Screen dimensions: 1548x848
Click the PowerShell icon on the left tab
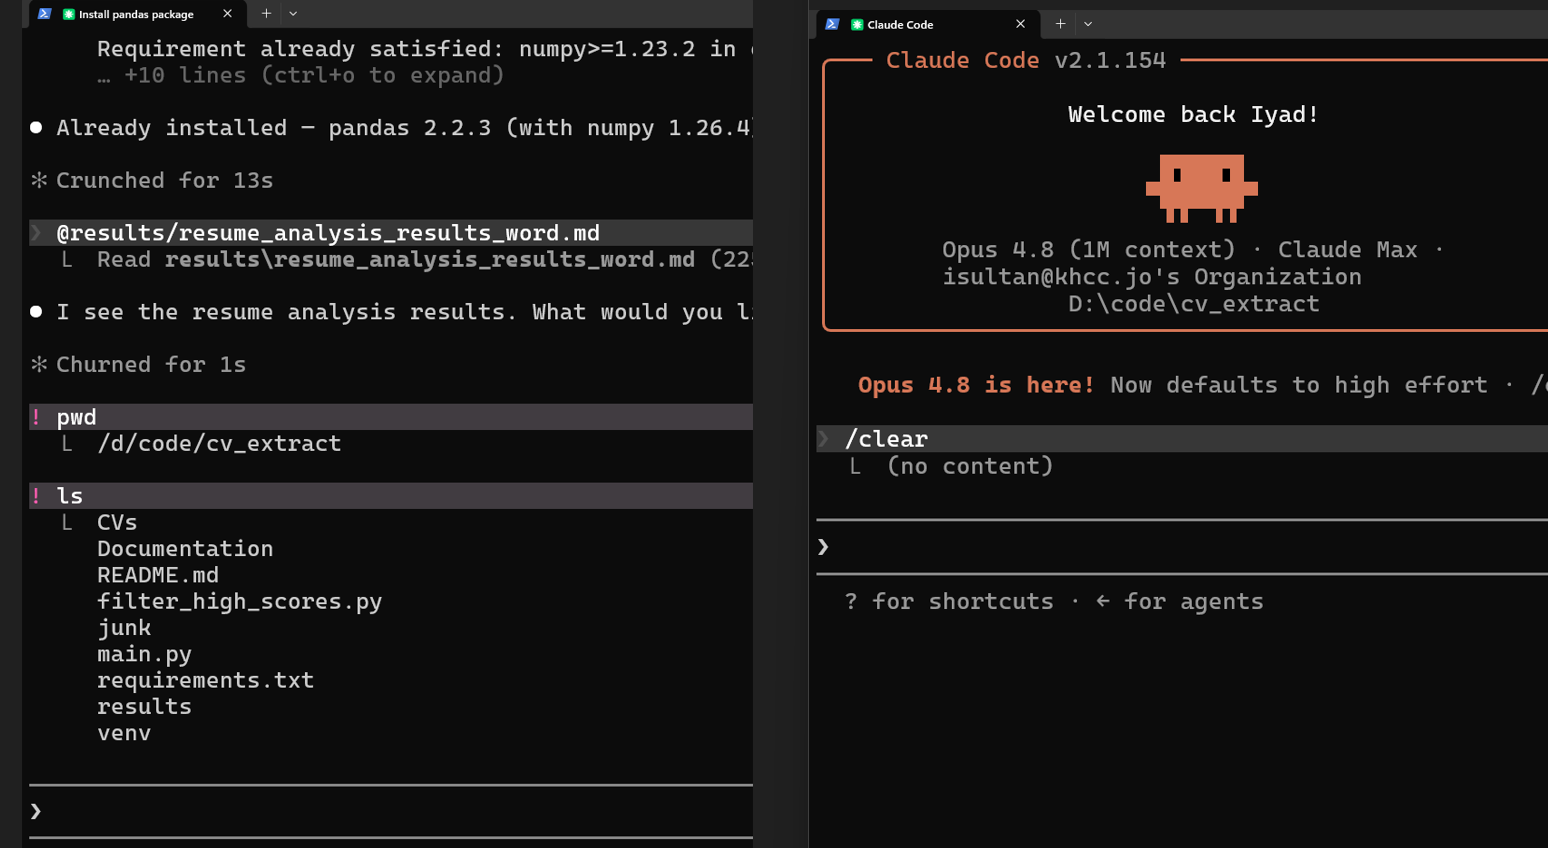pyautogui.click(x=45, y=14)
